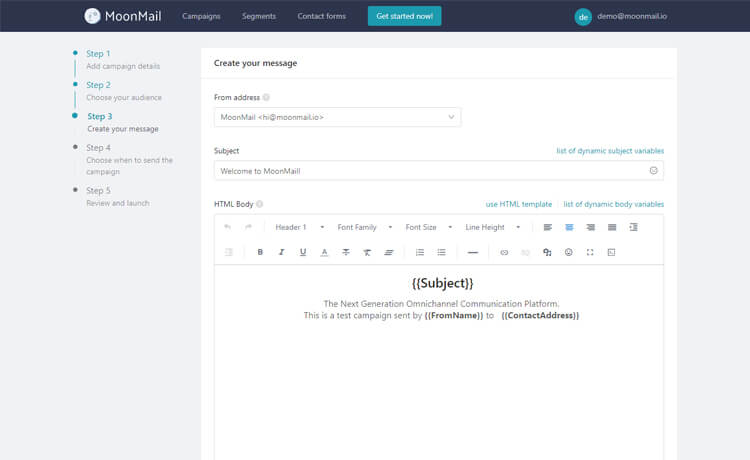Open the Contact forms page

pyautogui.click(x=321, y=16)
